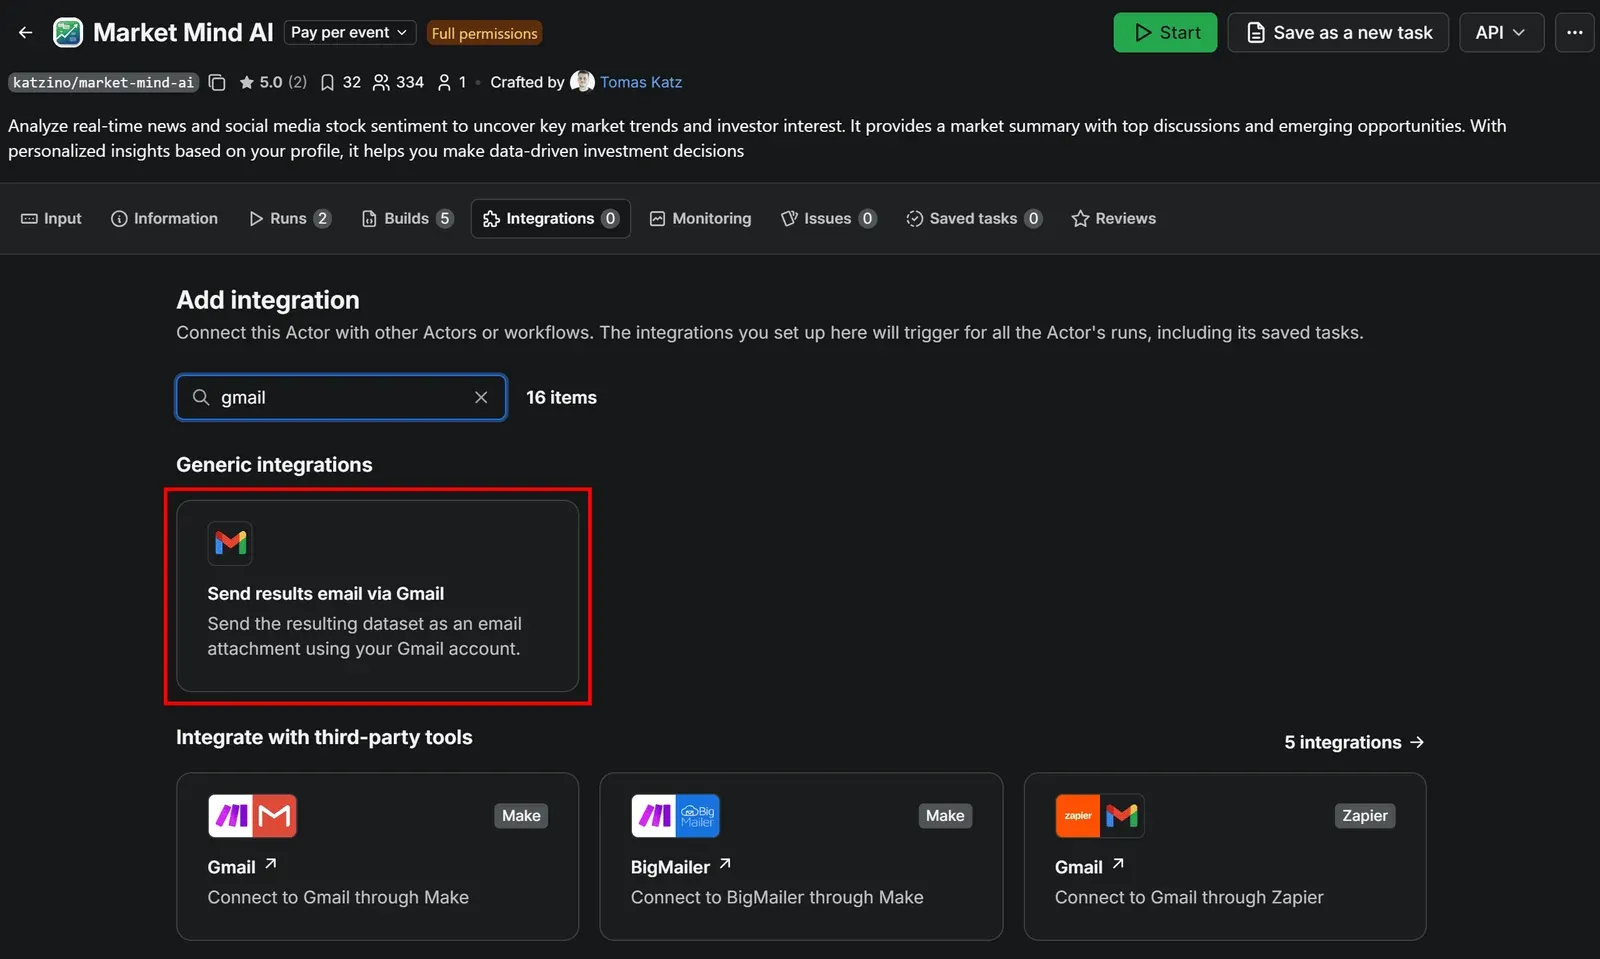This screenshot has width=1600, height=959.
Task: Select the Integrations tab
Action: click(x=550, y=218)
